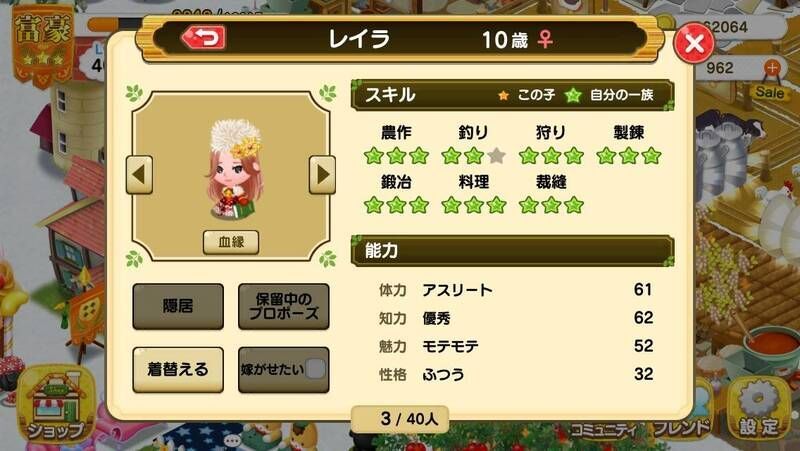Image resolution: width=800 pixels, height=451 pixels.
Task: Open the ショップ shop icon
Action: [56, 404]
